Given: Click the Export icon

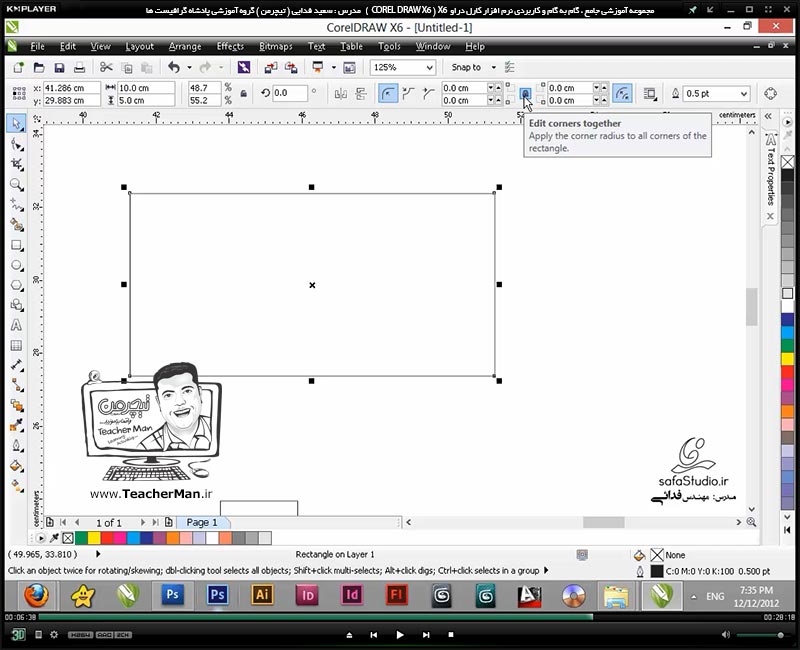Looking at the screenshot, I should point(291,67).
